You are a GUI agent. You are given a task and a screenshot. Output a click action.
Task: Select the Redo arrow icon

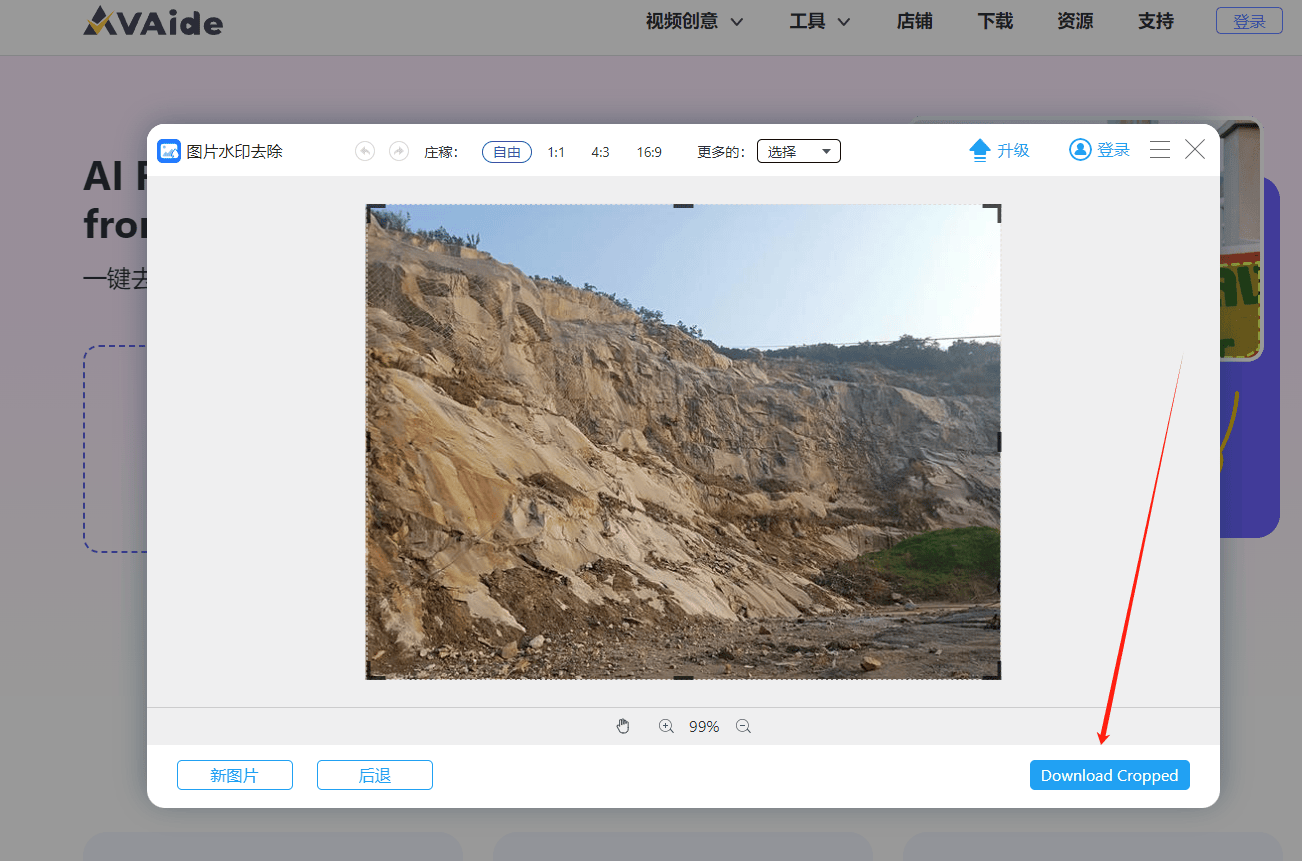397,150
